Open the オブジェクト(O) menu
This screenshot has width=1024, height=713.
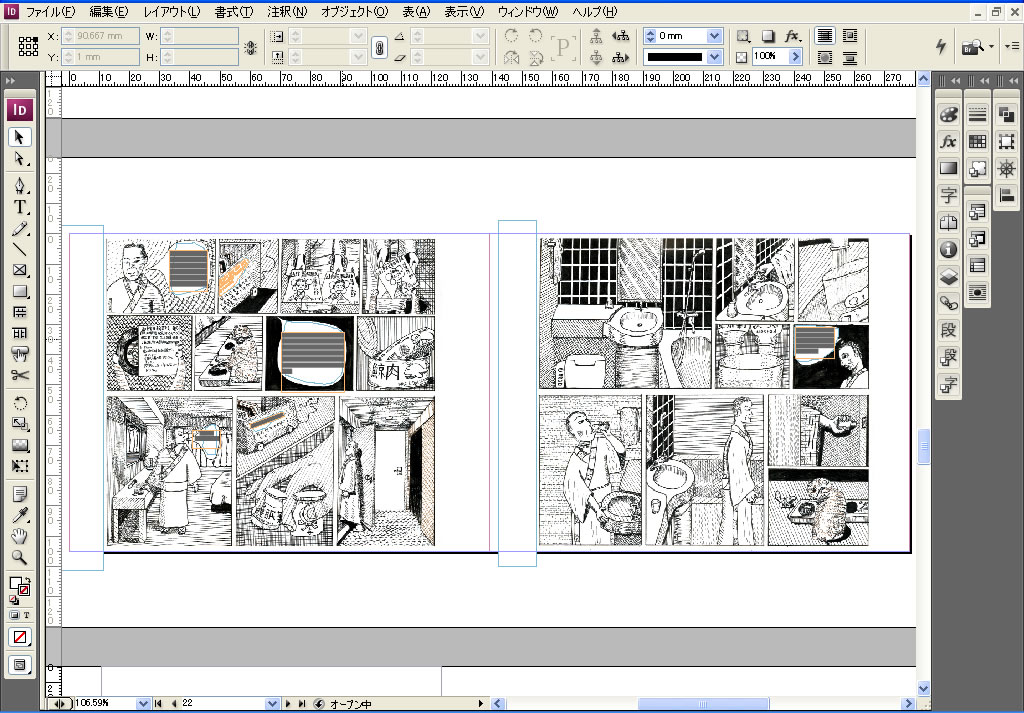(x=355, y=12)
